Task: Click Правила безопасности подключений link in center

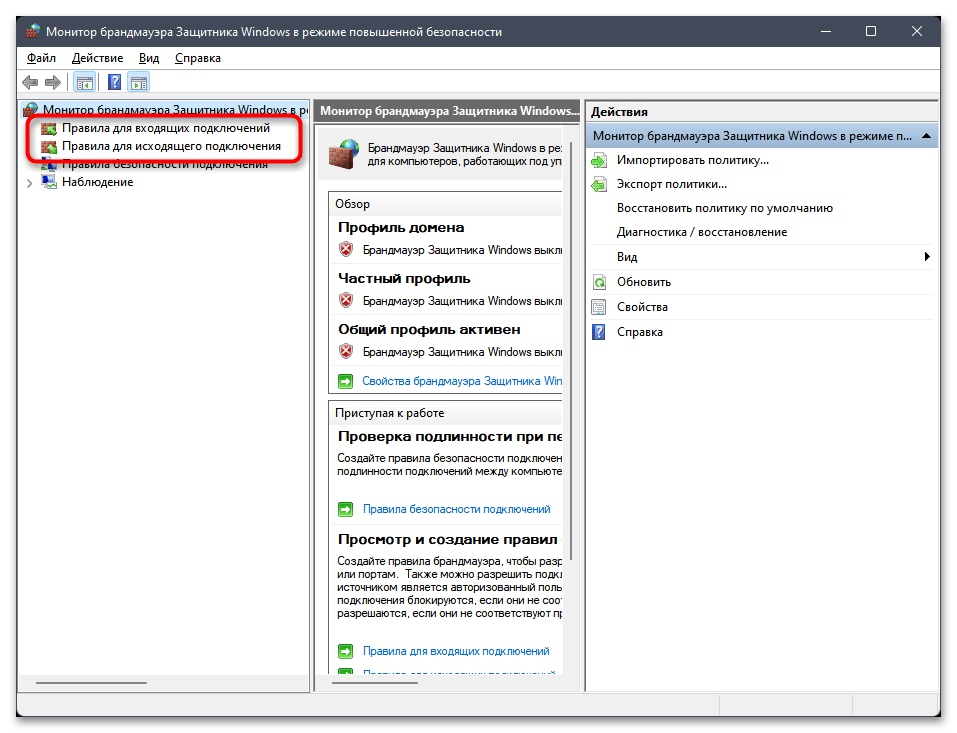Action: tap(456, 509)
